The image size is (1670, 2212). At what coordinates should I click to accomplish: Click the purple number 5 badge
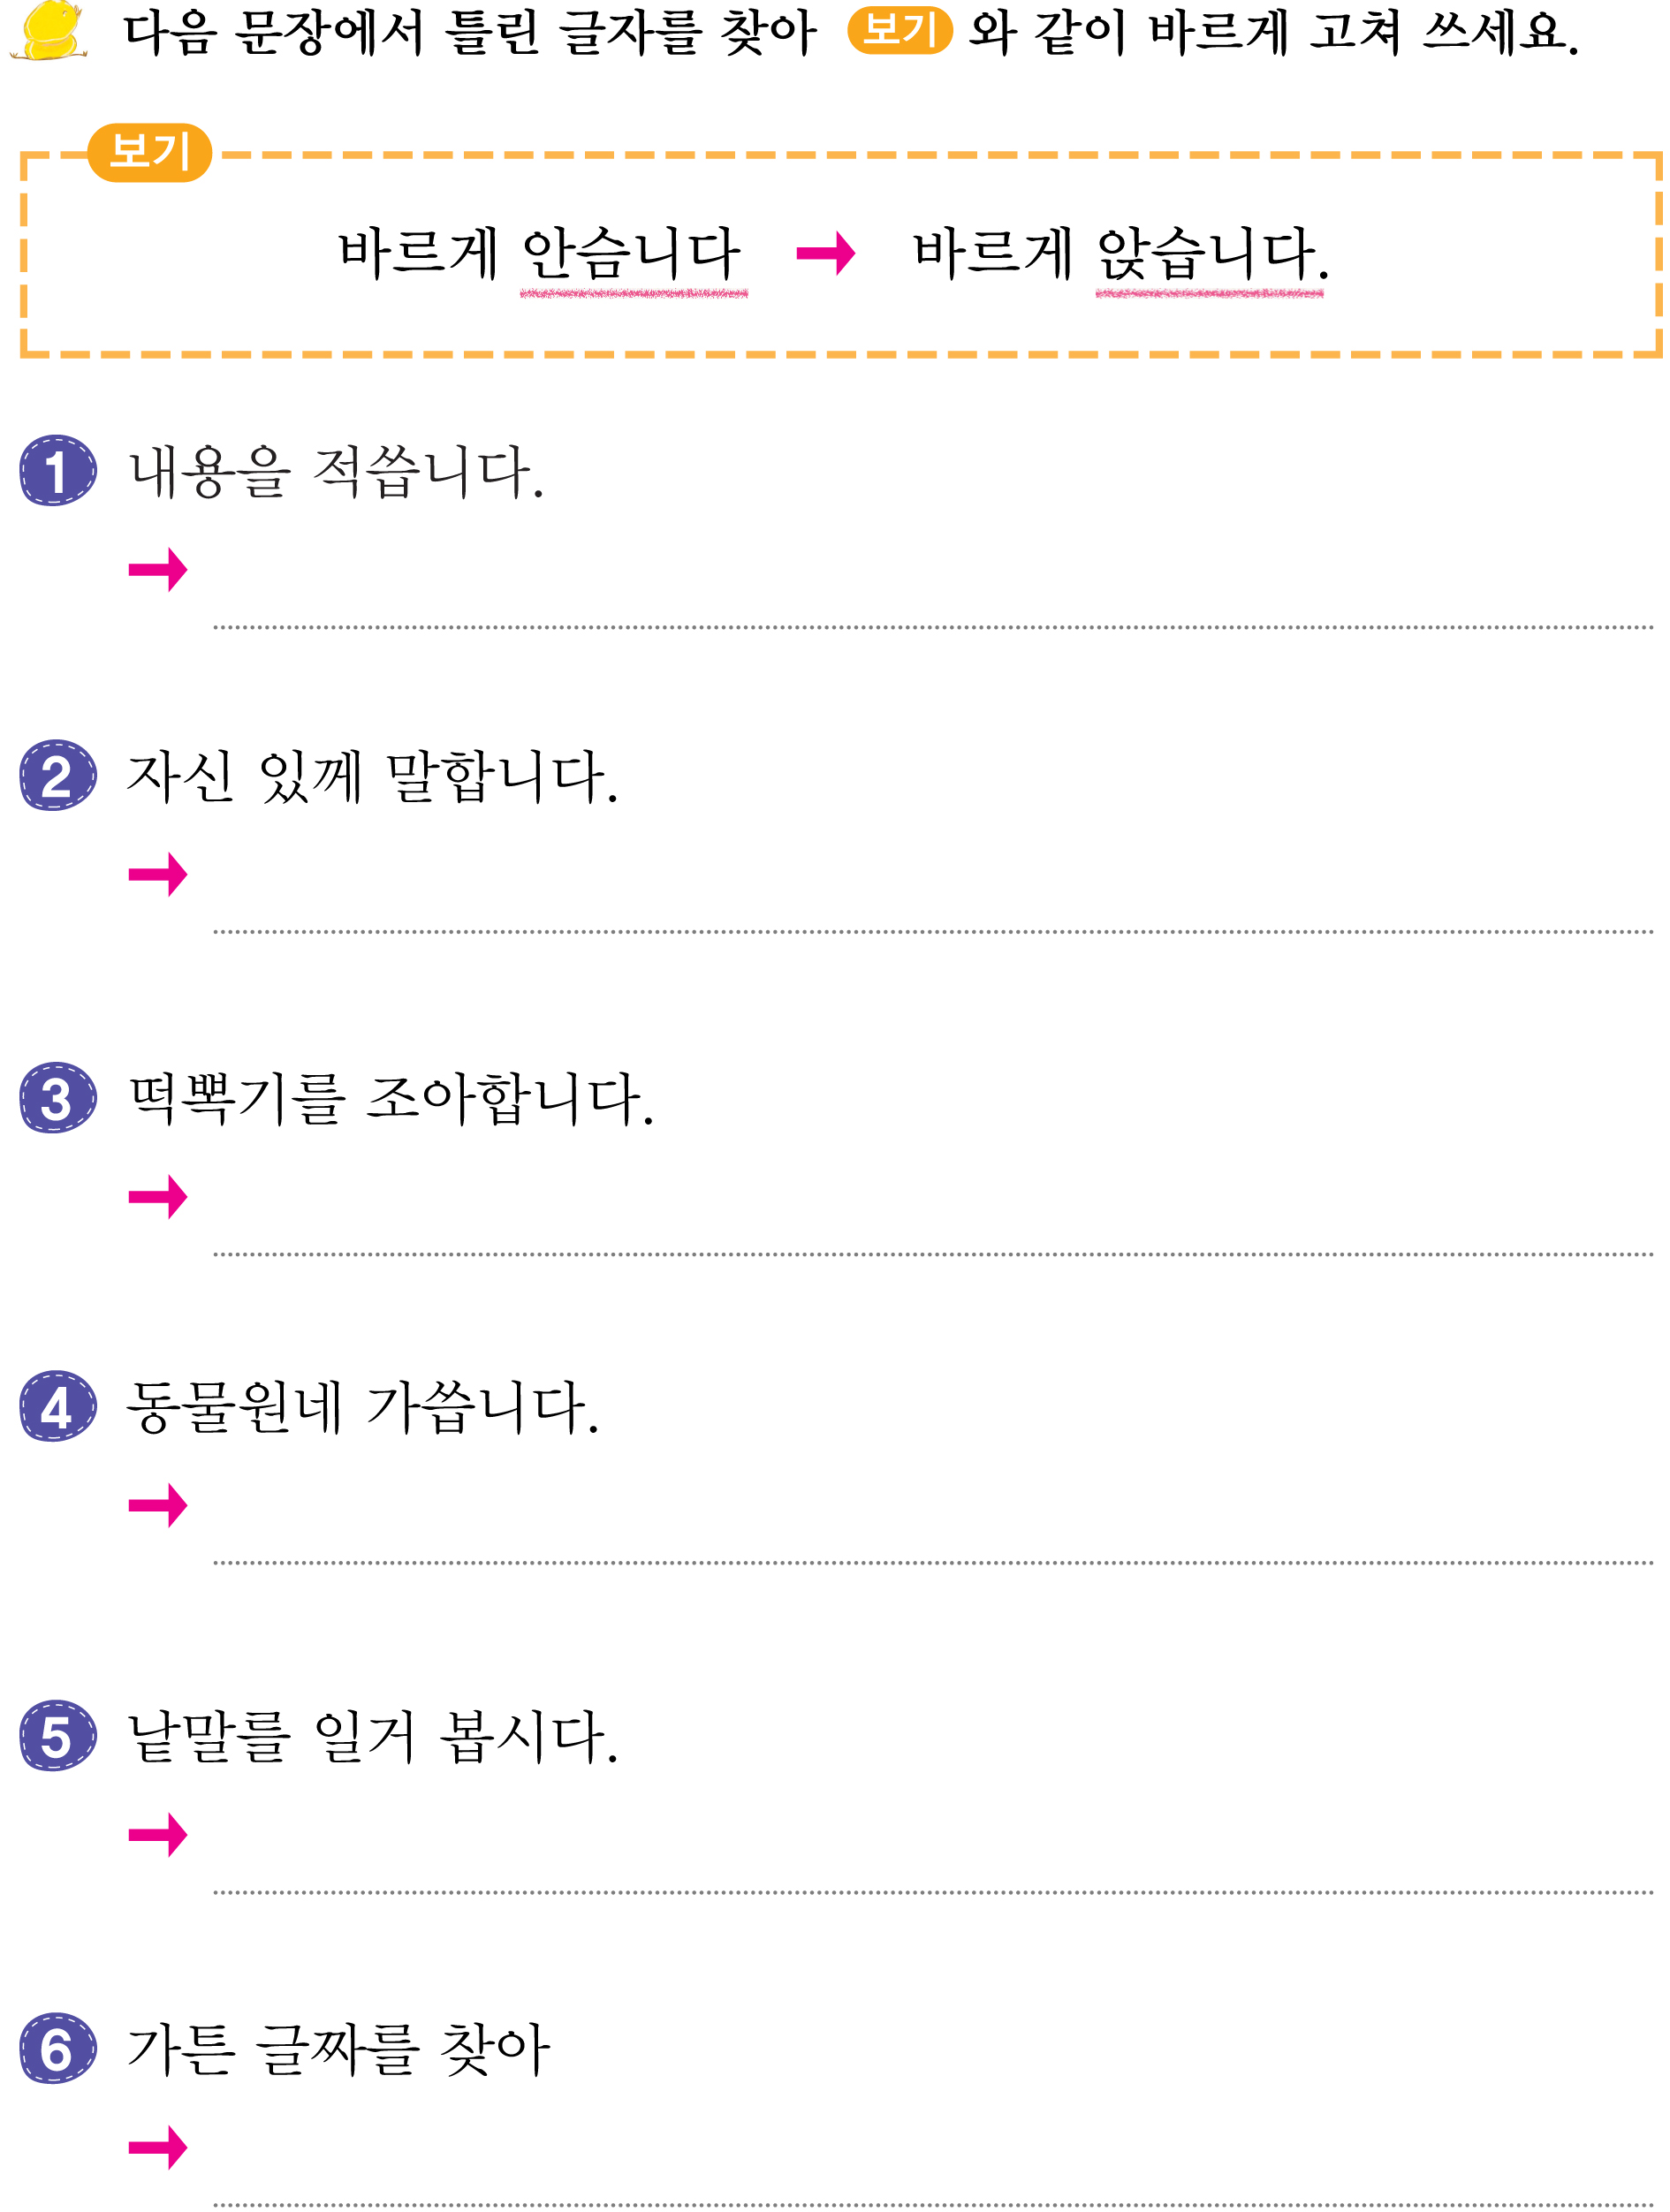point(58,1735)
